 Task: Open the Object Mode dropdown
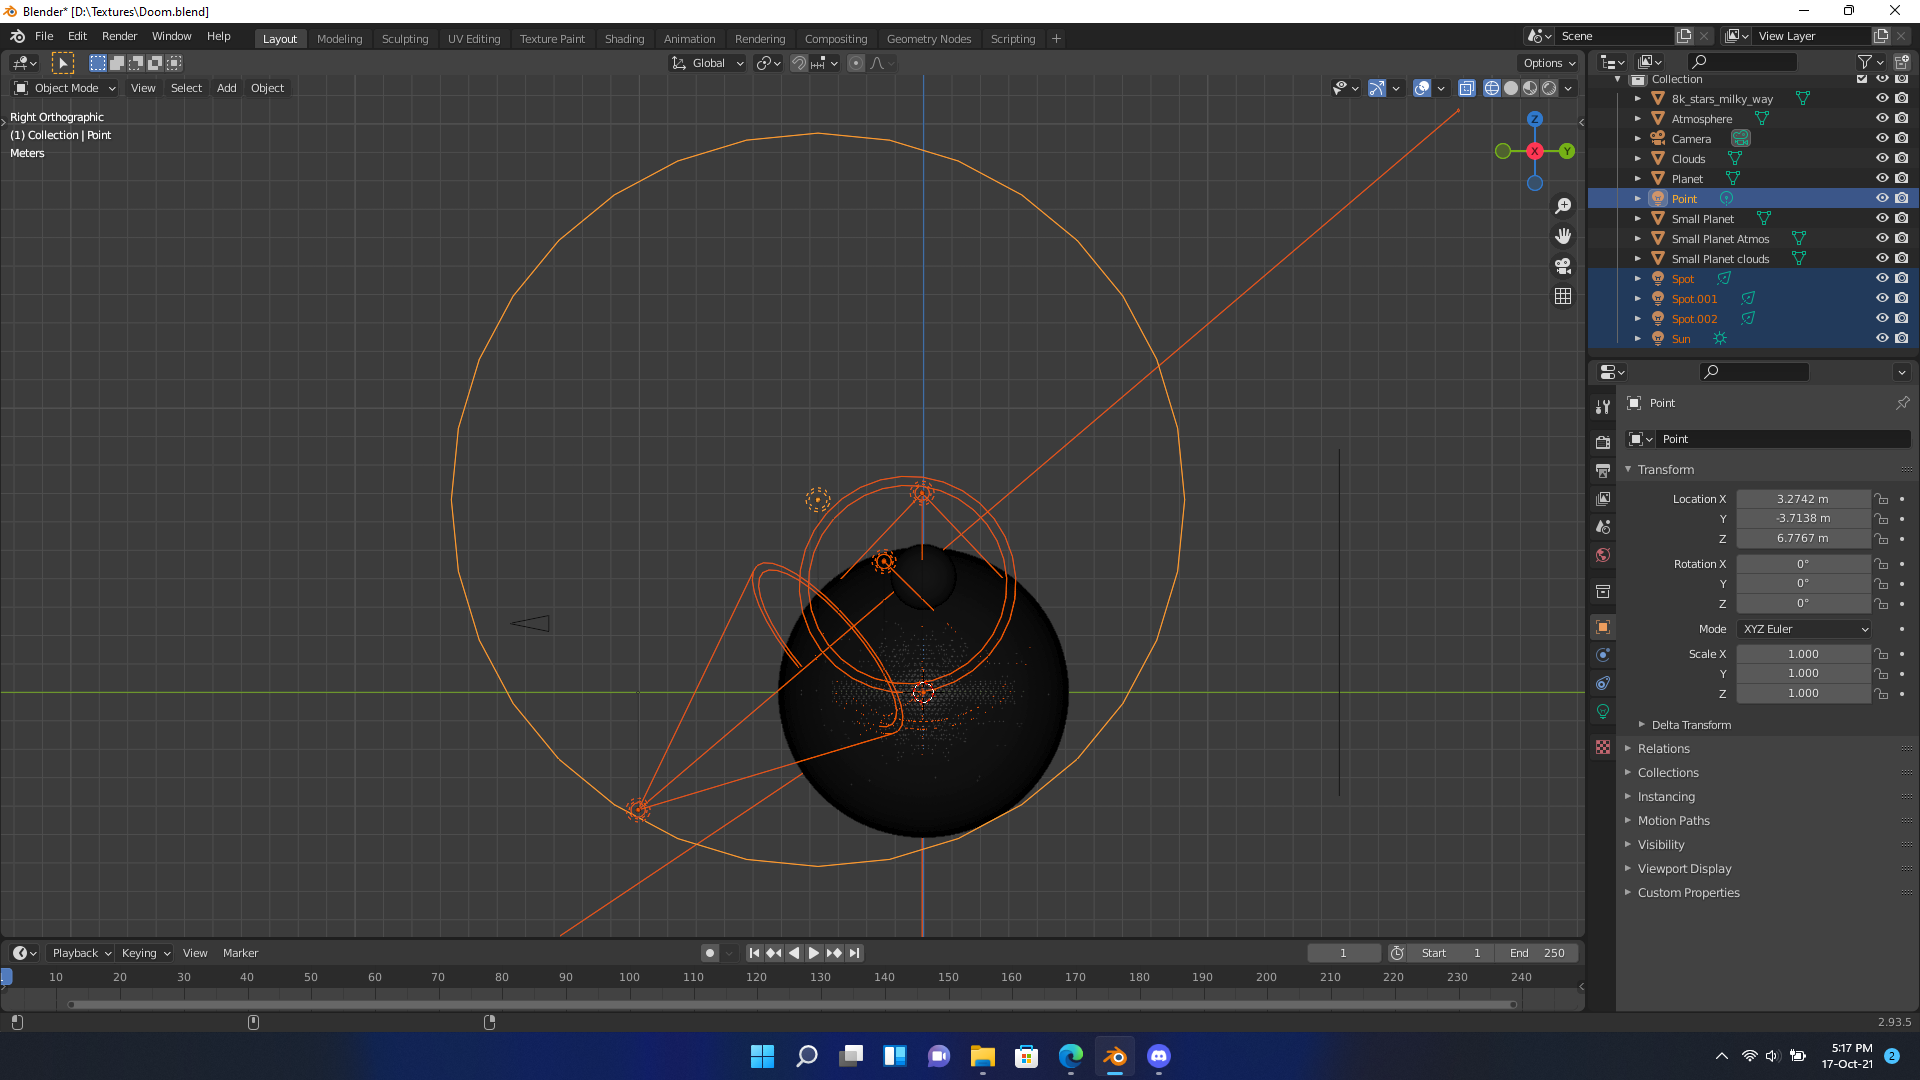pos(65,88)
